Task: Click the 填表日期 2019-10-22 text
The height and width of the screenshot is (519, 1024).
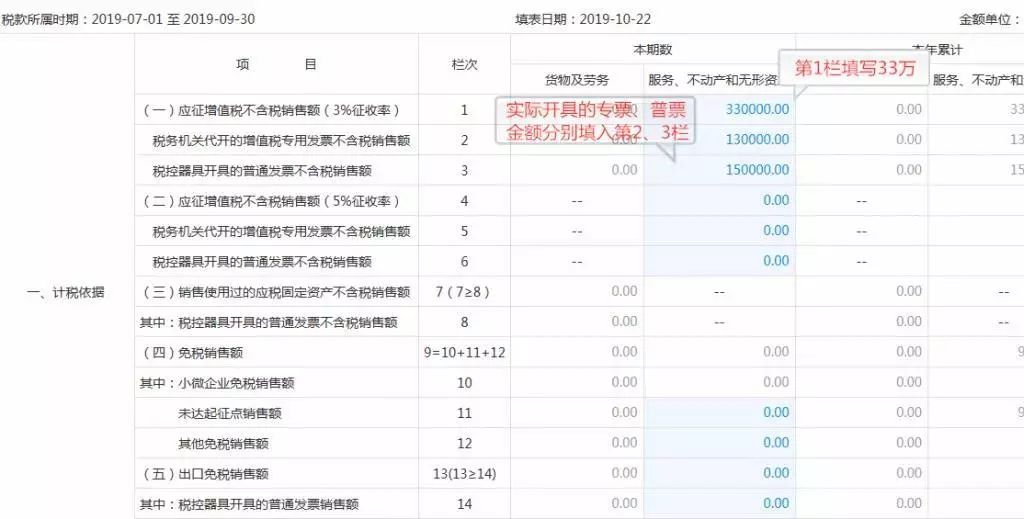Action: 583,20
